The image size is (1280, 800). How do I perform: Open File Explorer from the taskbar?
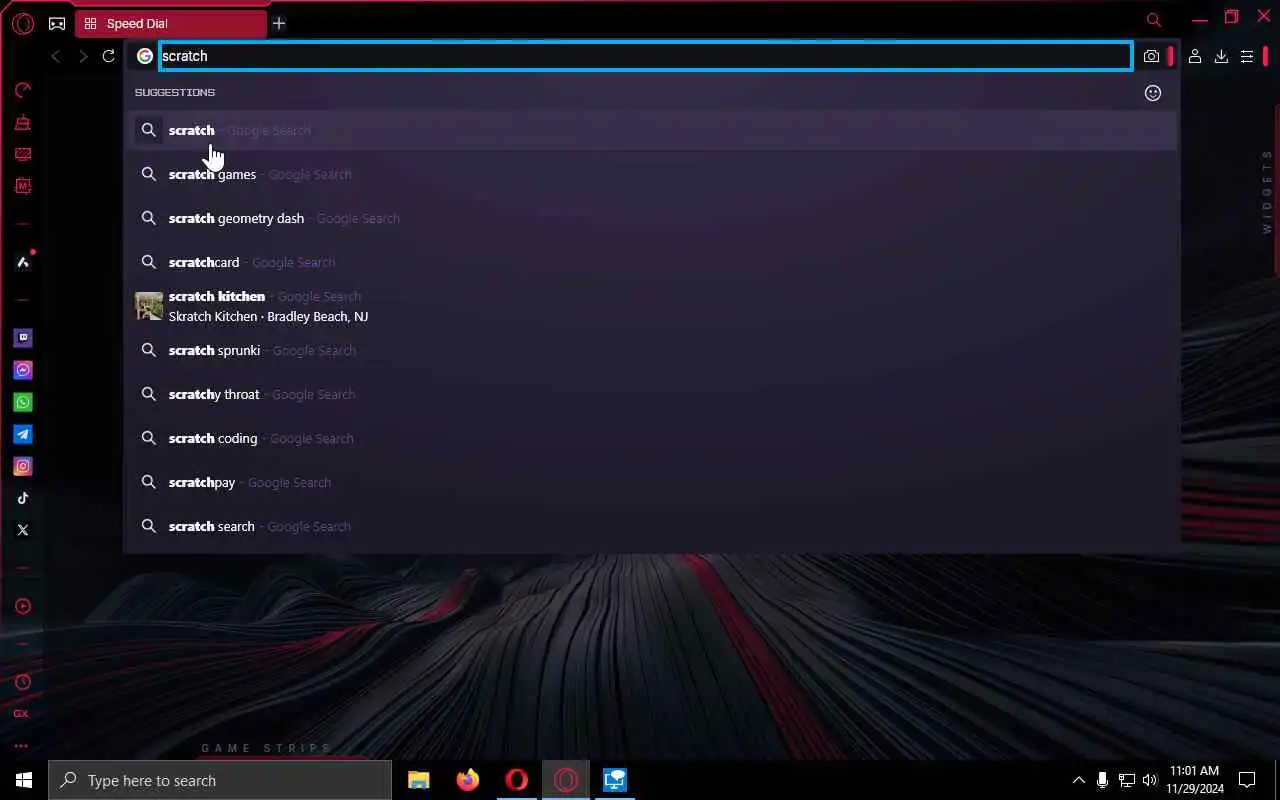click(x=419, y=780)
